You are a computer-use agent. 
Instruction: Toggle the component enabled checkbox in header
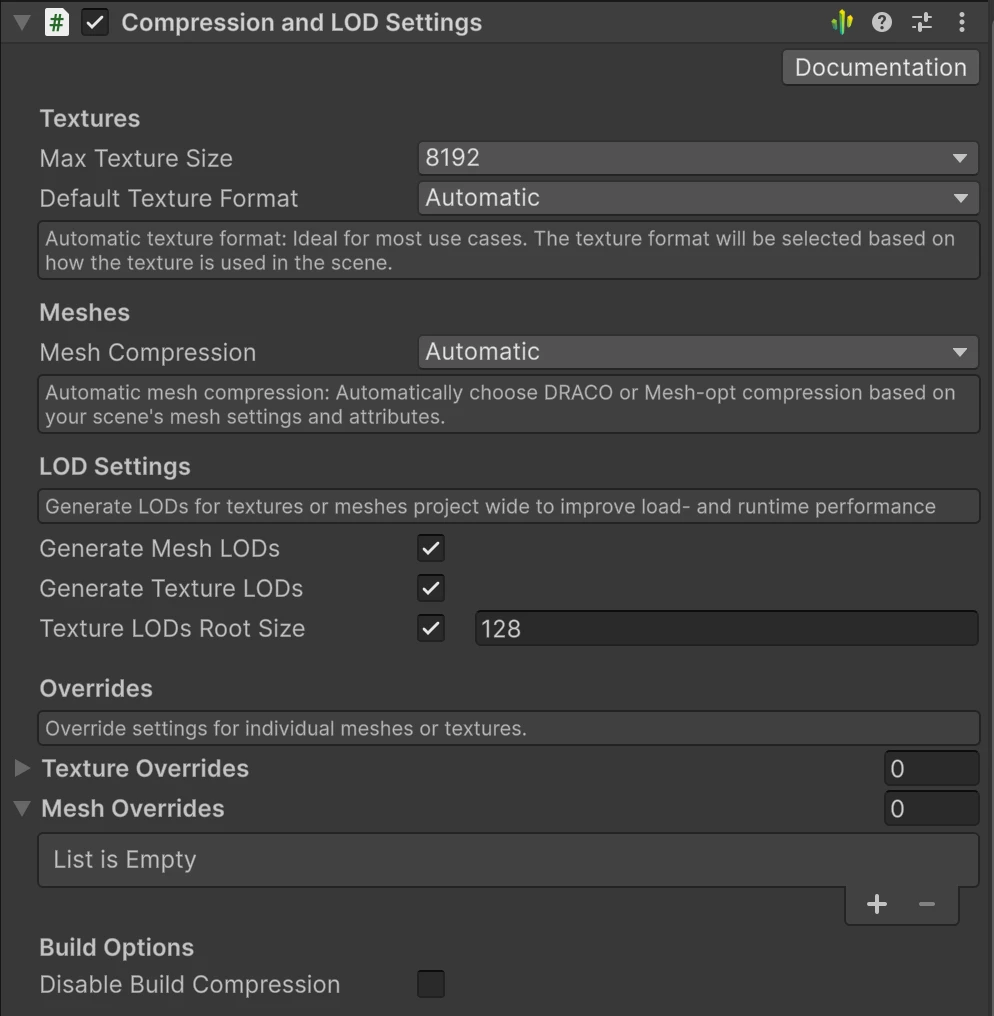[x=95, y=21]
